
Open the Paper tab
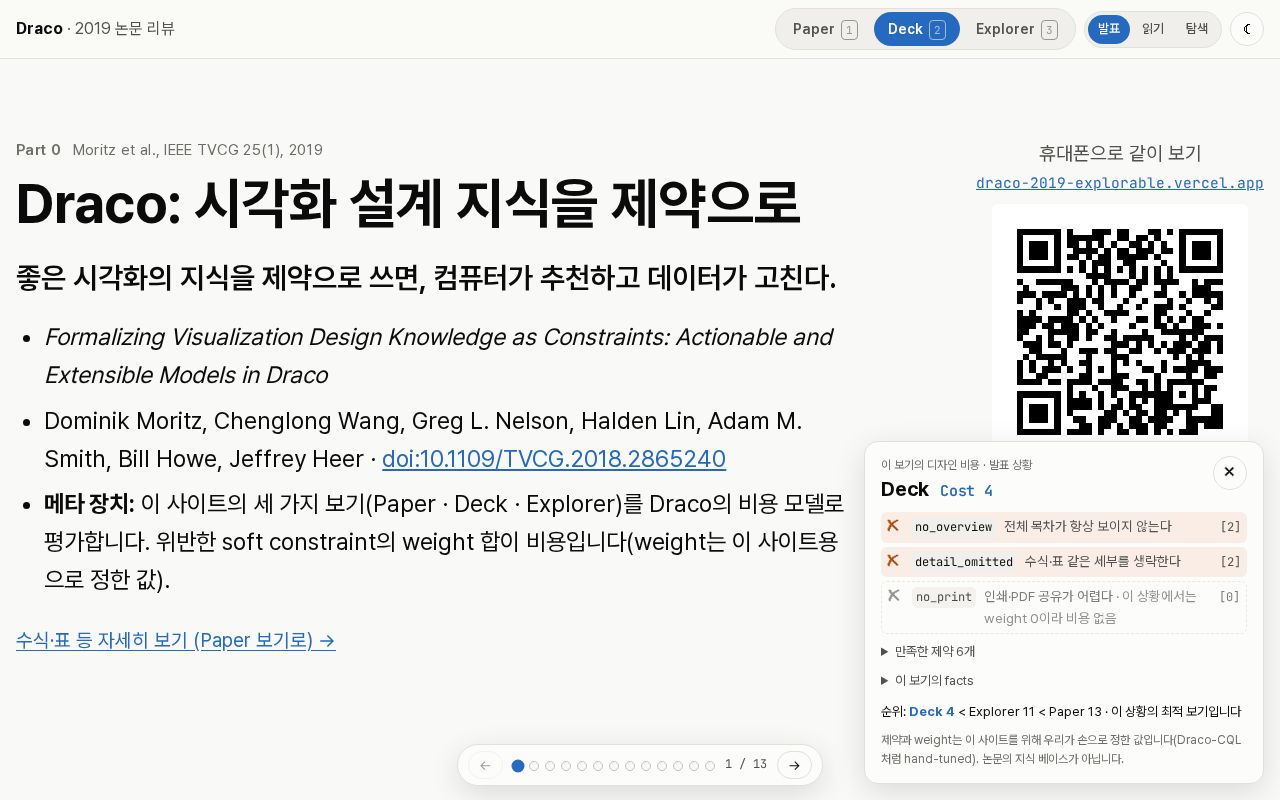click(x=825, y=29)
